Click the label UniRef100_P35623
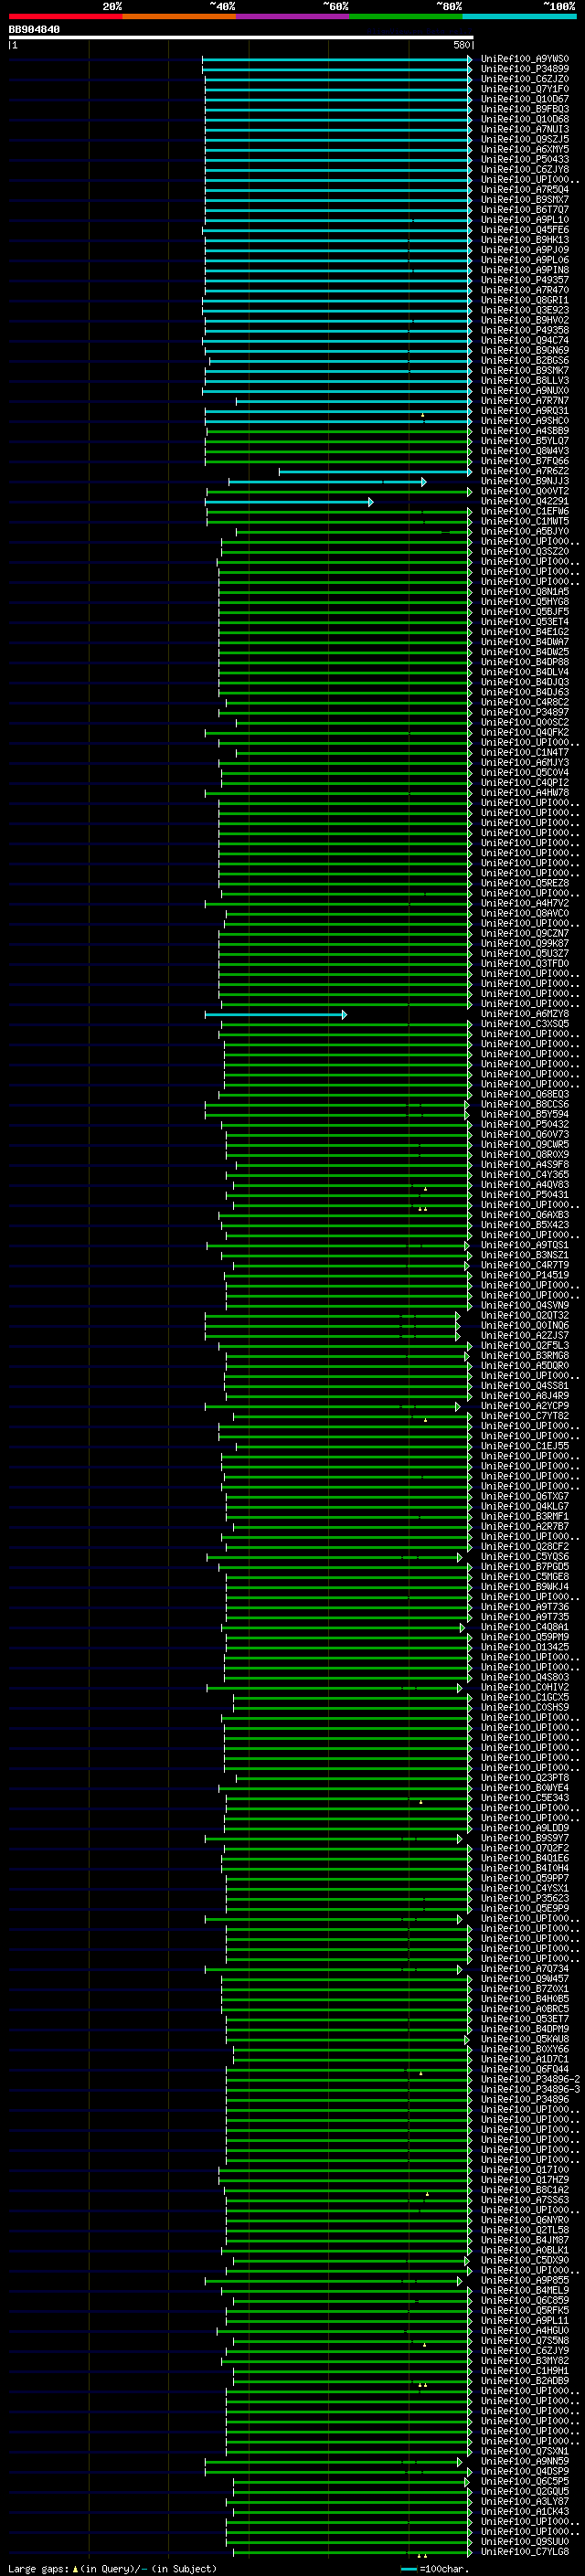The width and height of the screenshot is (585, 2576). 525,1899
